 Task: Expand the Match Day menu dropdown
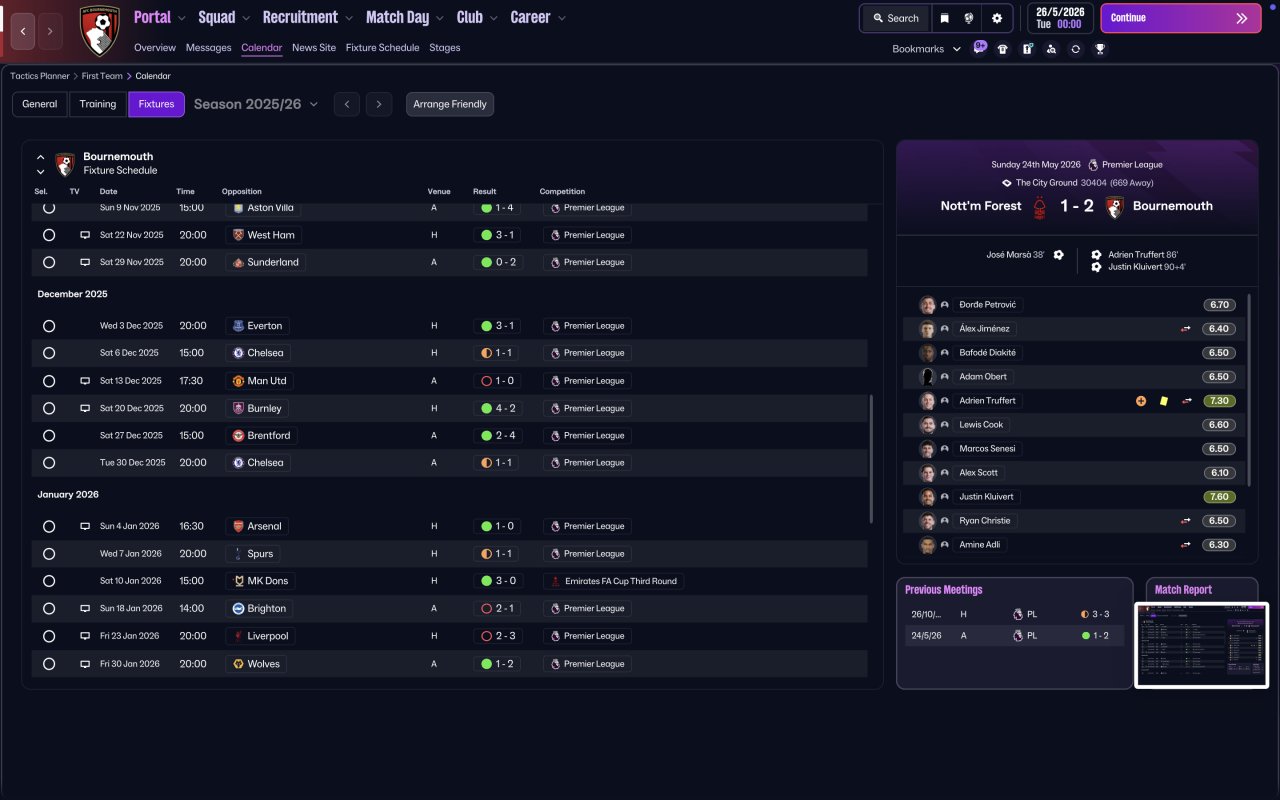coord(441,18)
